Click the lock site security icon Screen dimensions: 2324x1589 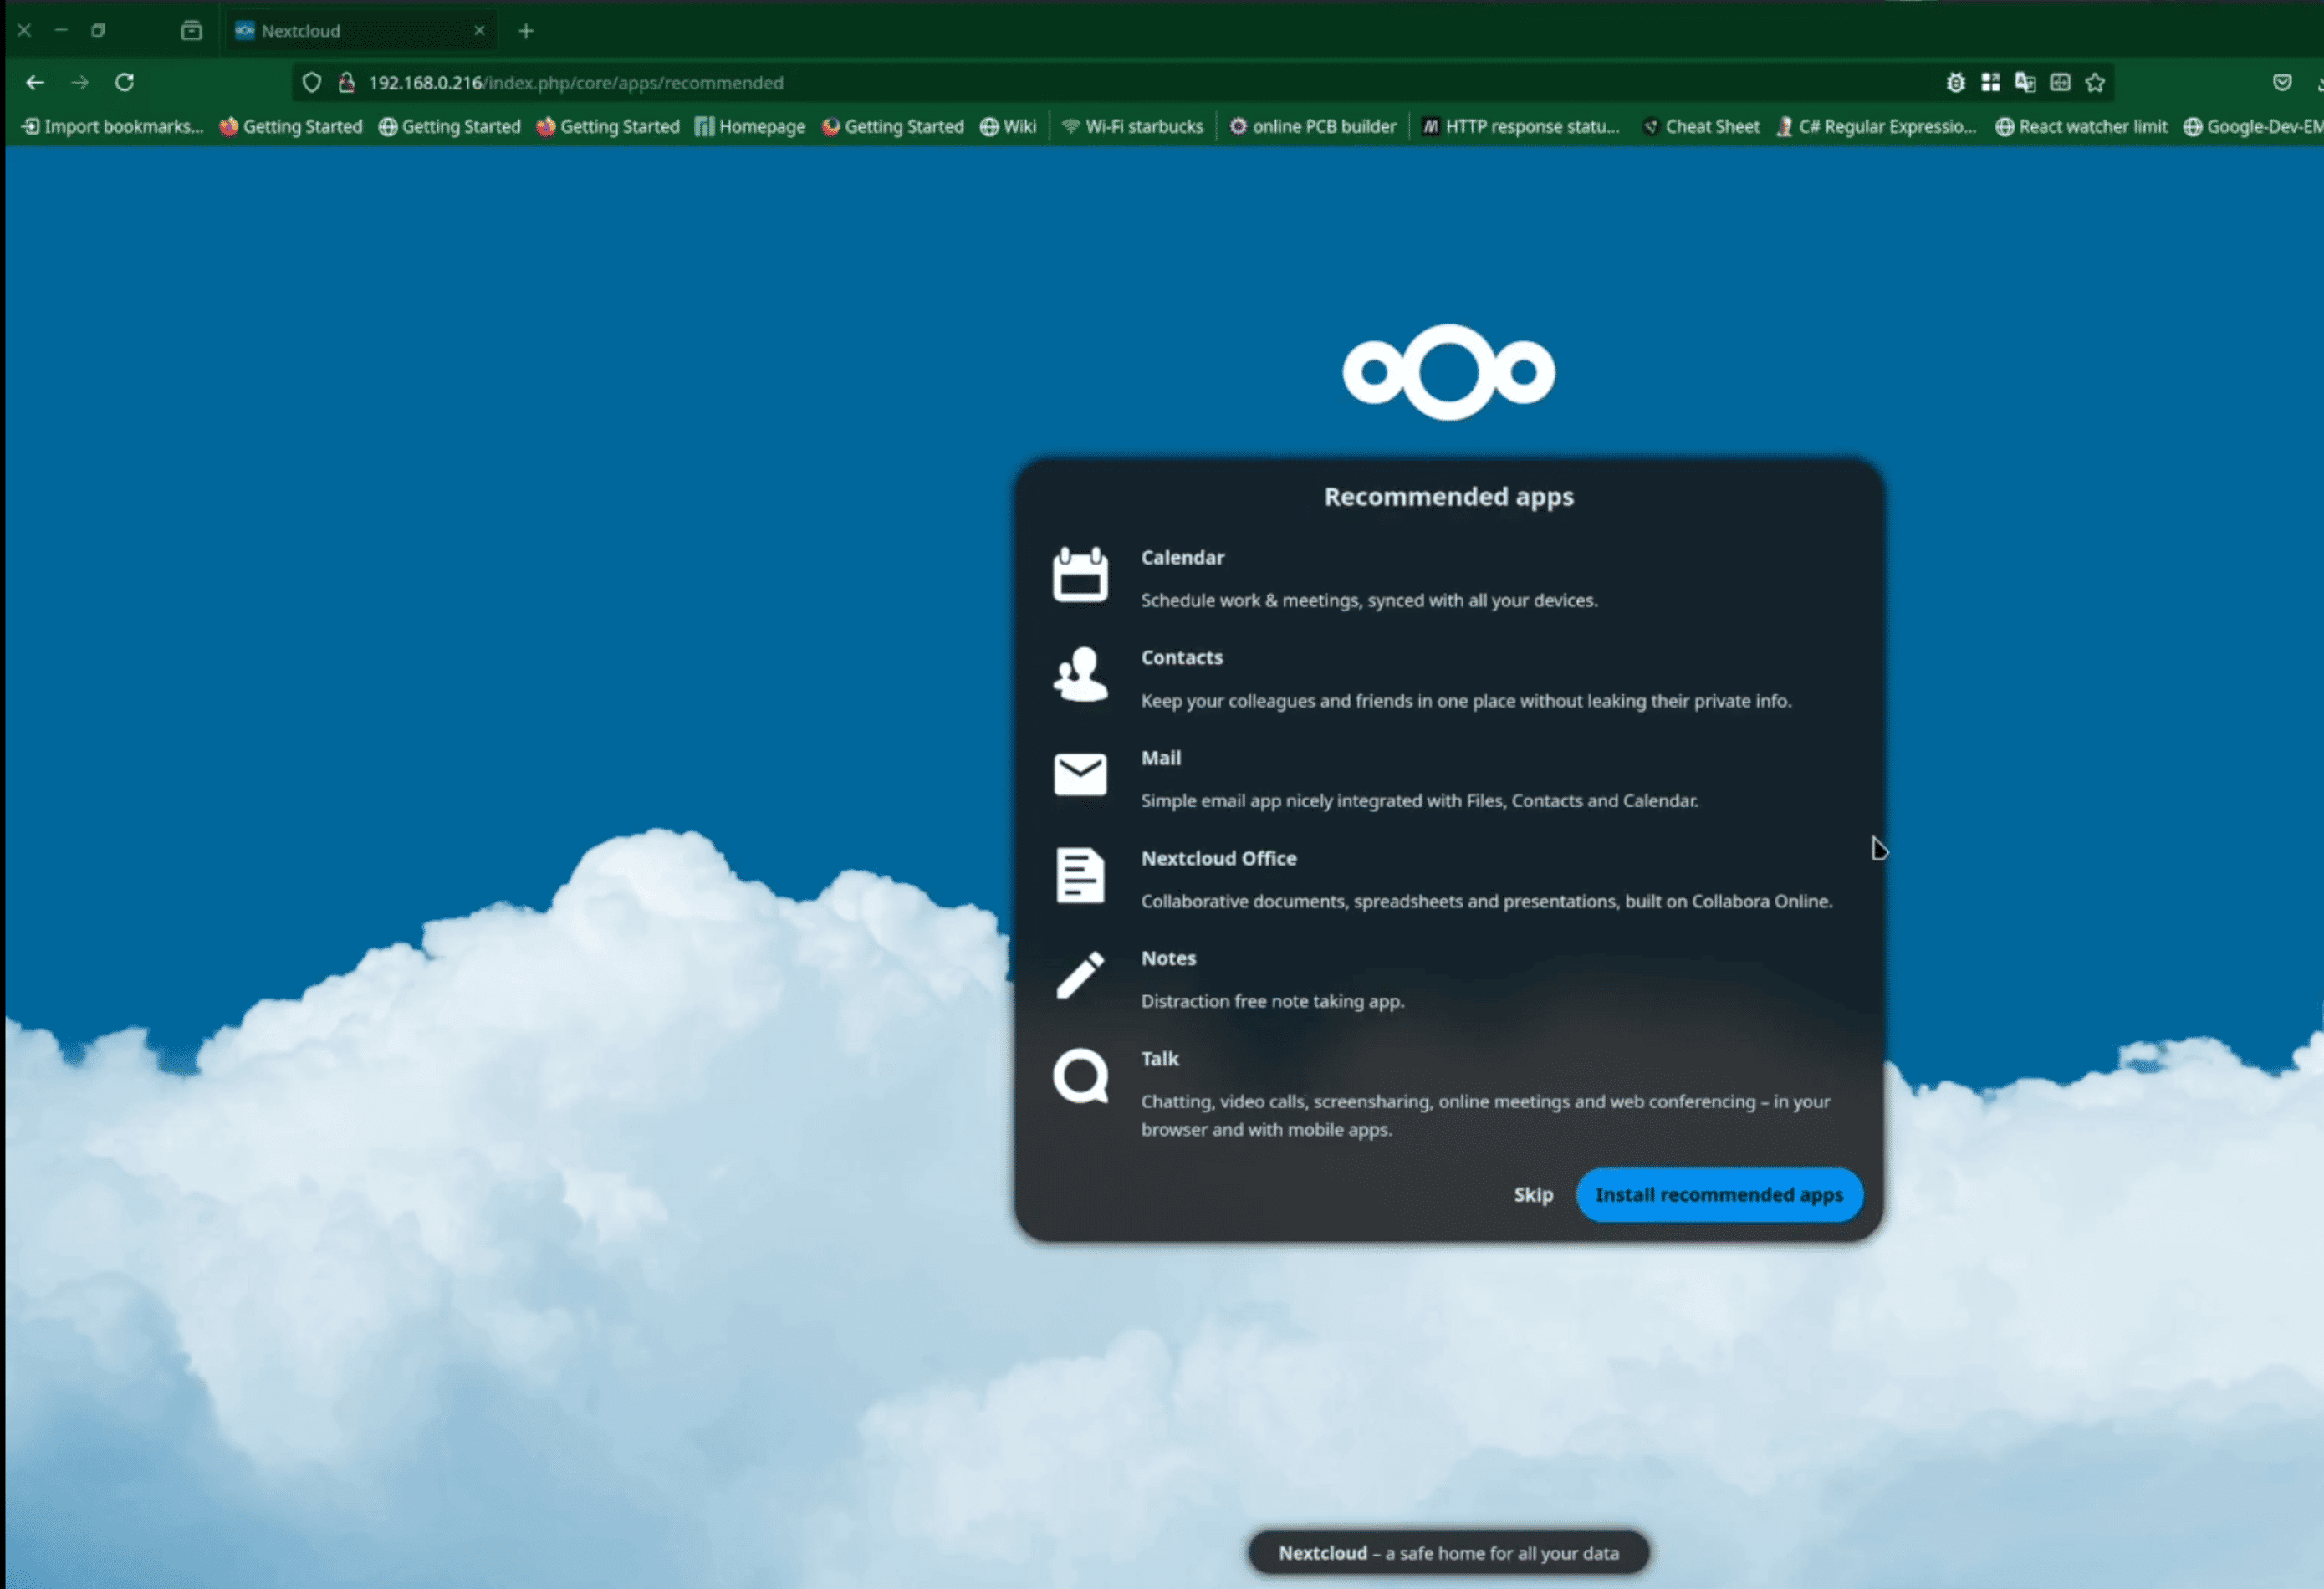[346, 83]
